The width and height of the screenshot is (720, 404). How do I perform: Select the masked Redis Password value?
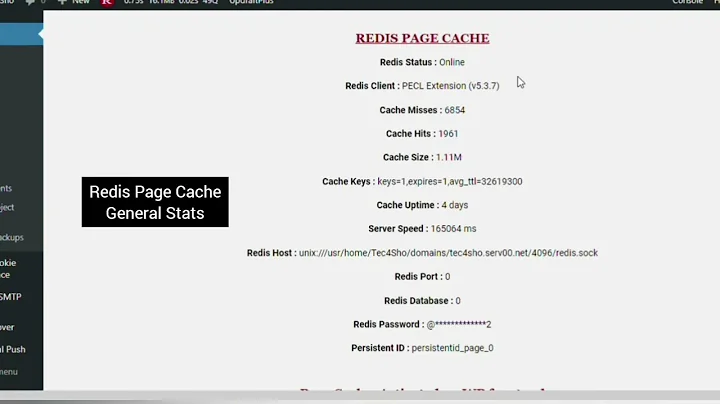459,325
